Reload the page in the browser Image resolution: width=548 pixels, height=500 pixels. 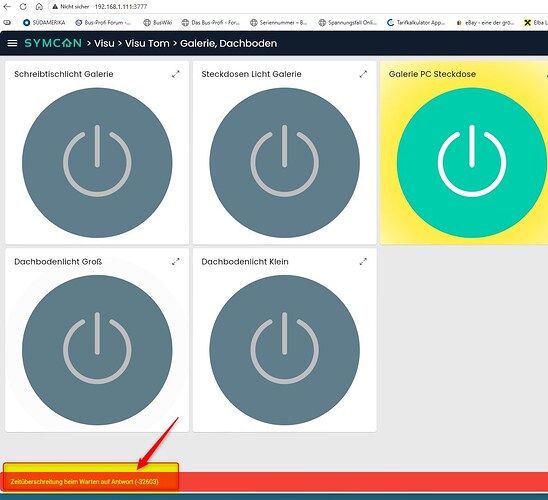click(x=23, y=6)
